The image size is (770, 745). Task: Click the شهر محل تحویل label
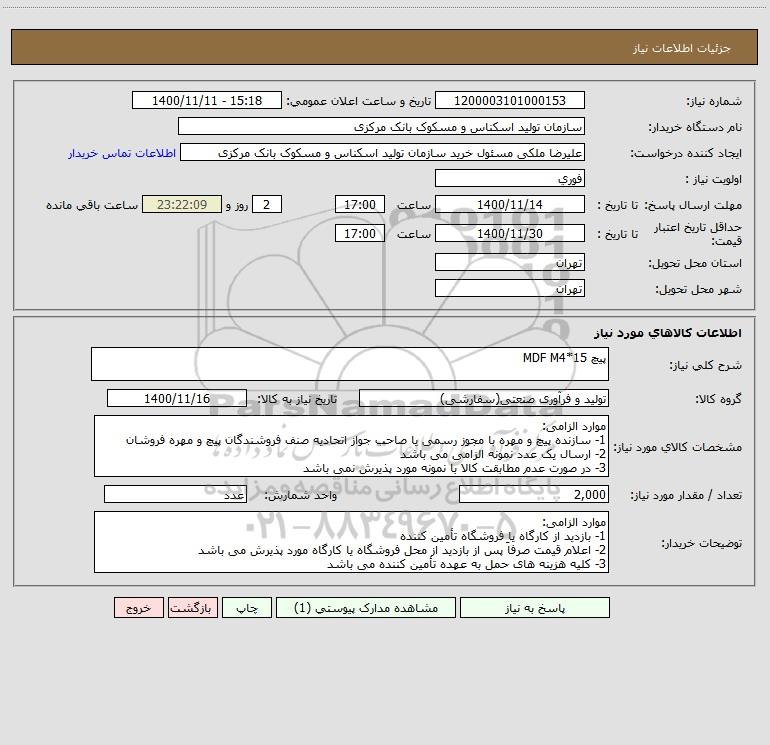[699, 290]
